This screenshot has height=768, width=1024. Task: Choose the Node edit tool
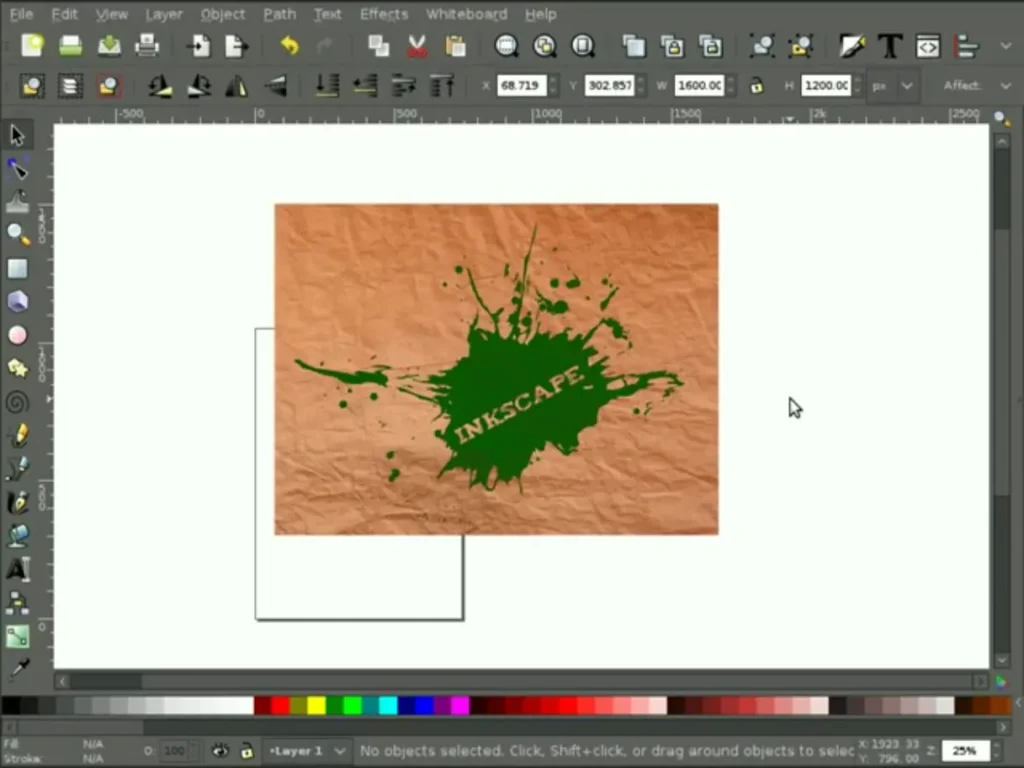coord(17,169)
